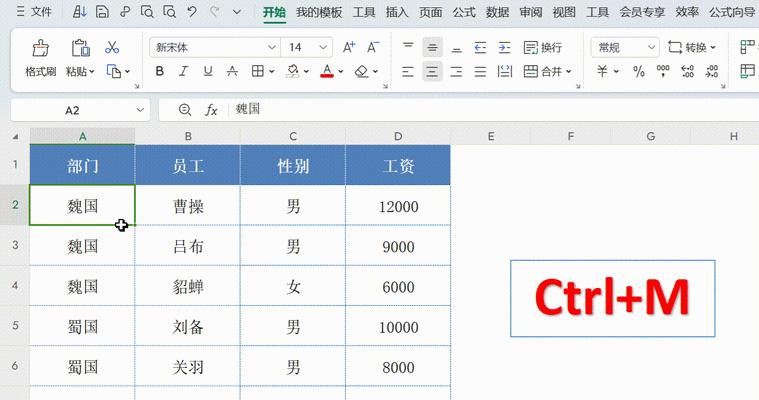The image size is (759, 400).
Task: Click the select-all corner triangle of the sheet
Action: (x=15, y=137)
